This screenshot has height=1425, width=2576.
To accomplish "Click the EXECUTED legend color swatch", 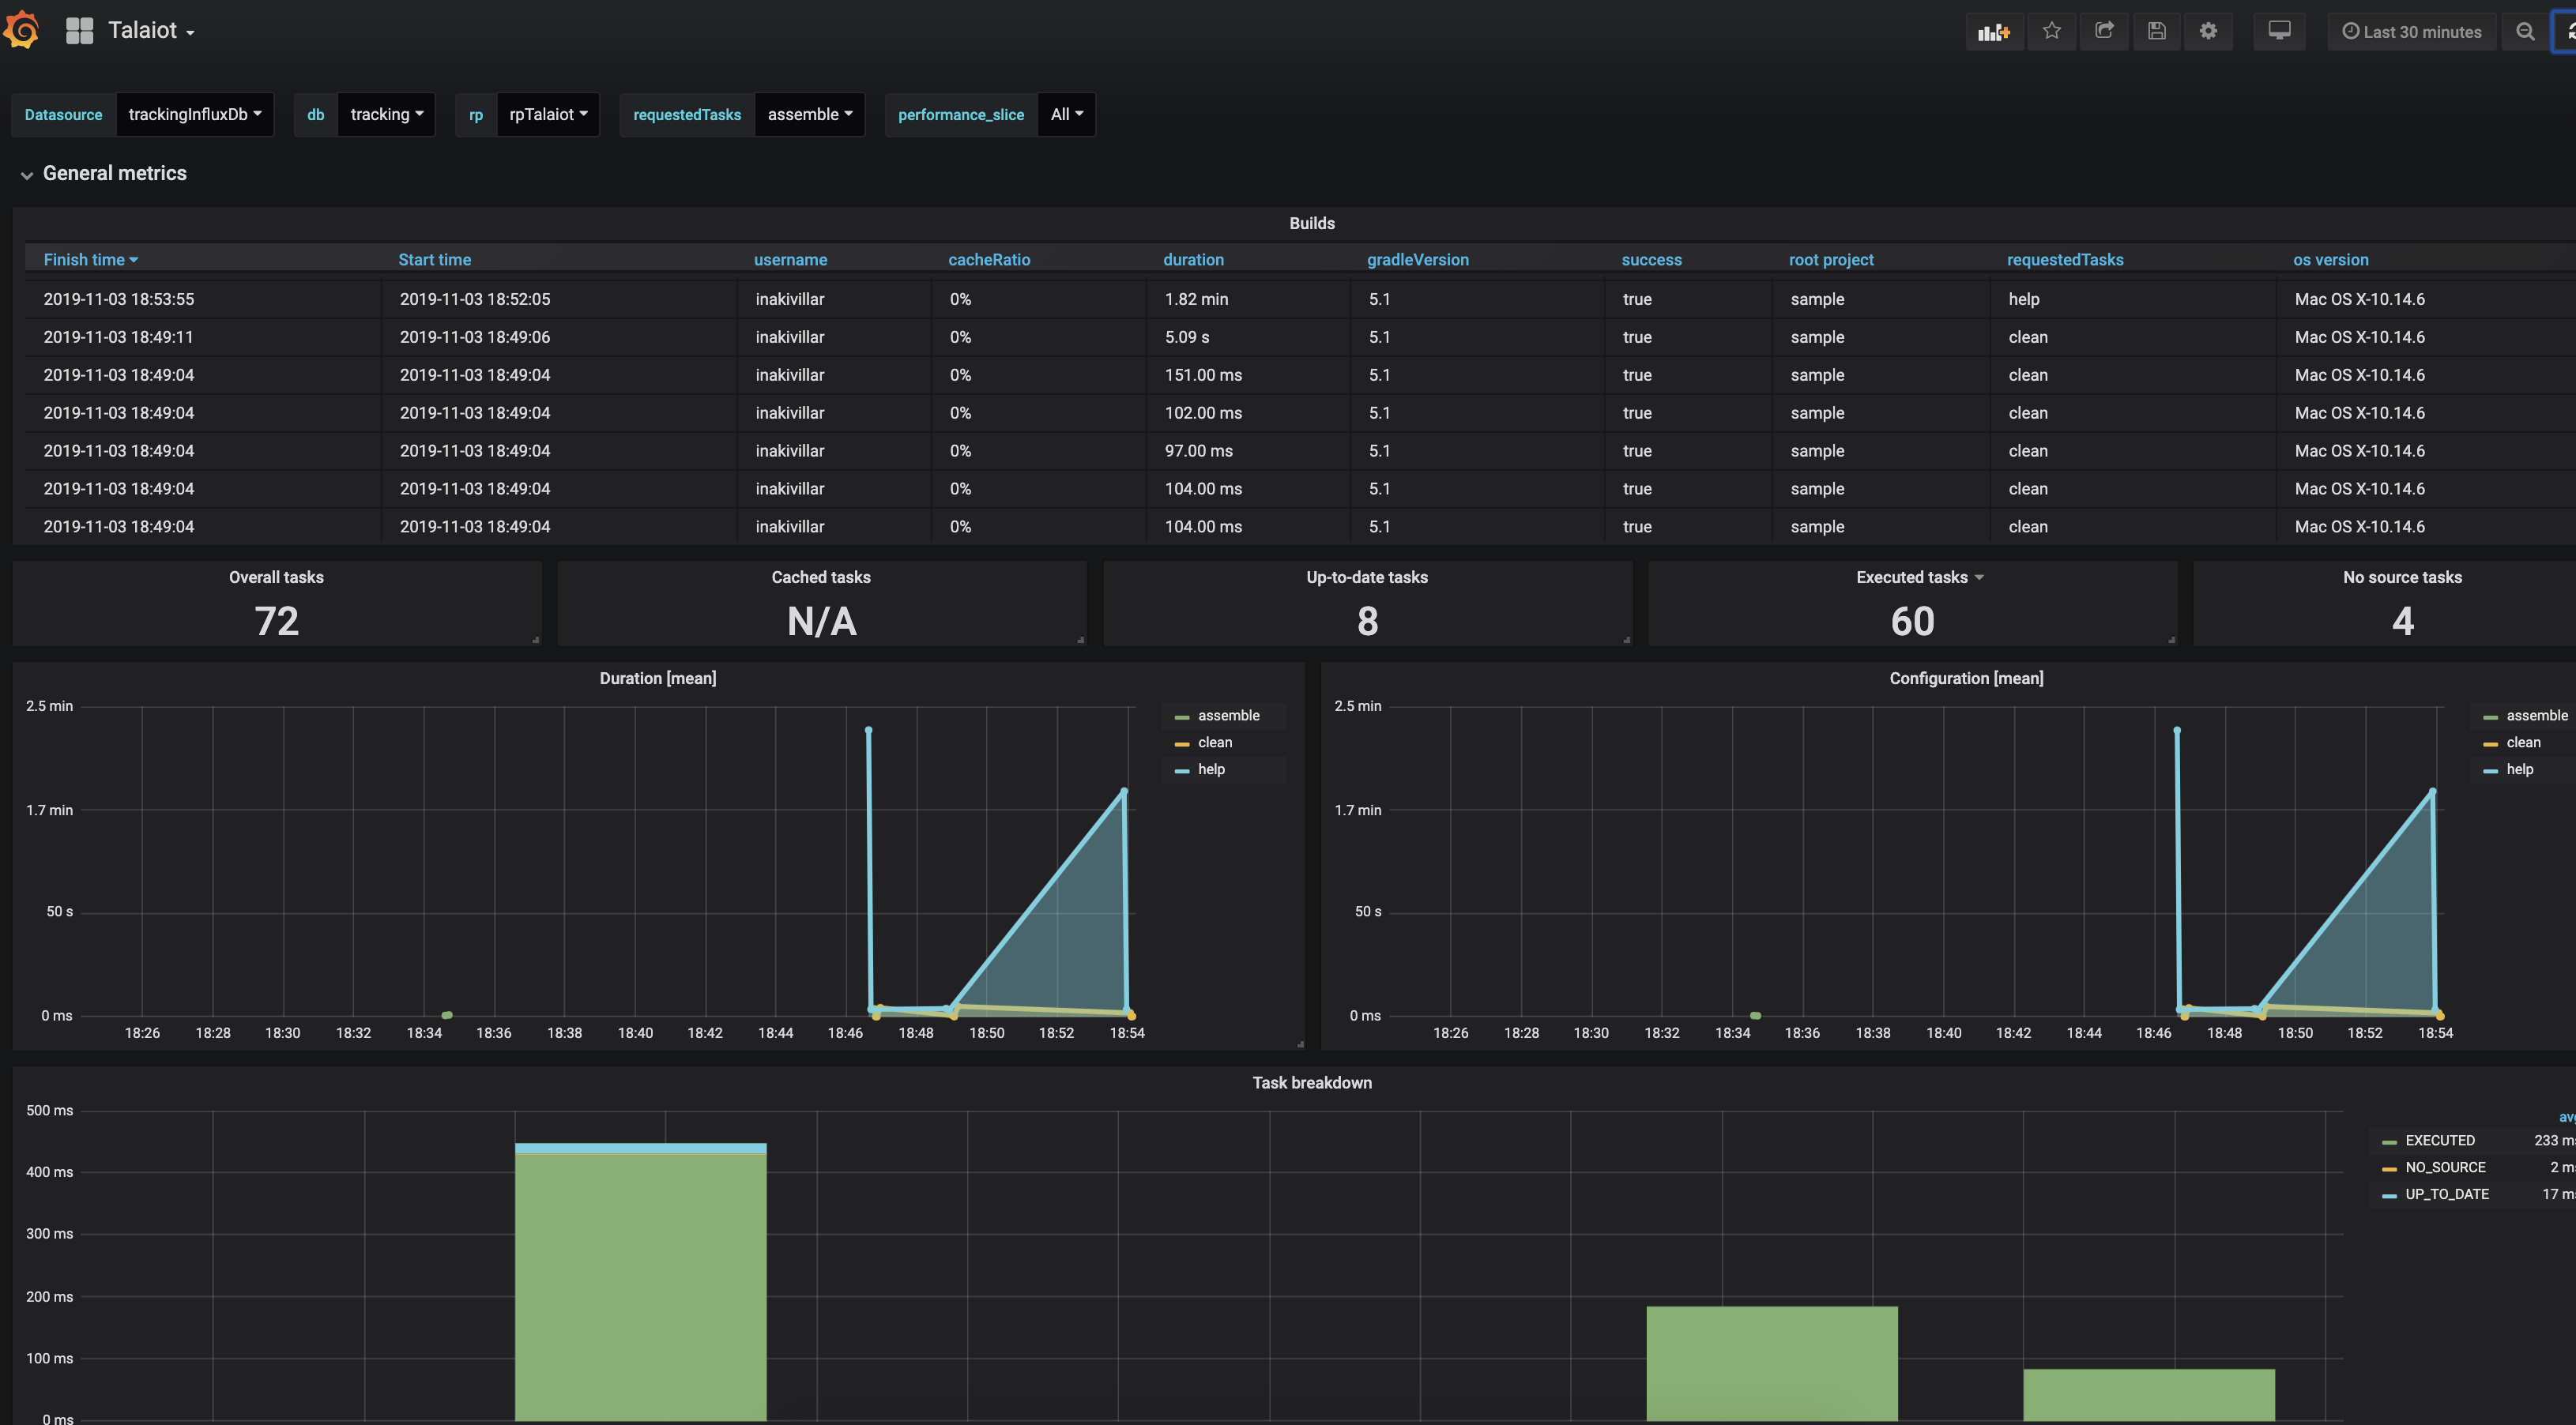I will [2389, 1142].
